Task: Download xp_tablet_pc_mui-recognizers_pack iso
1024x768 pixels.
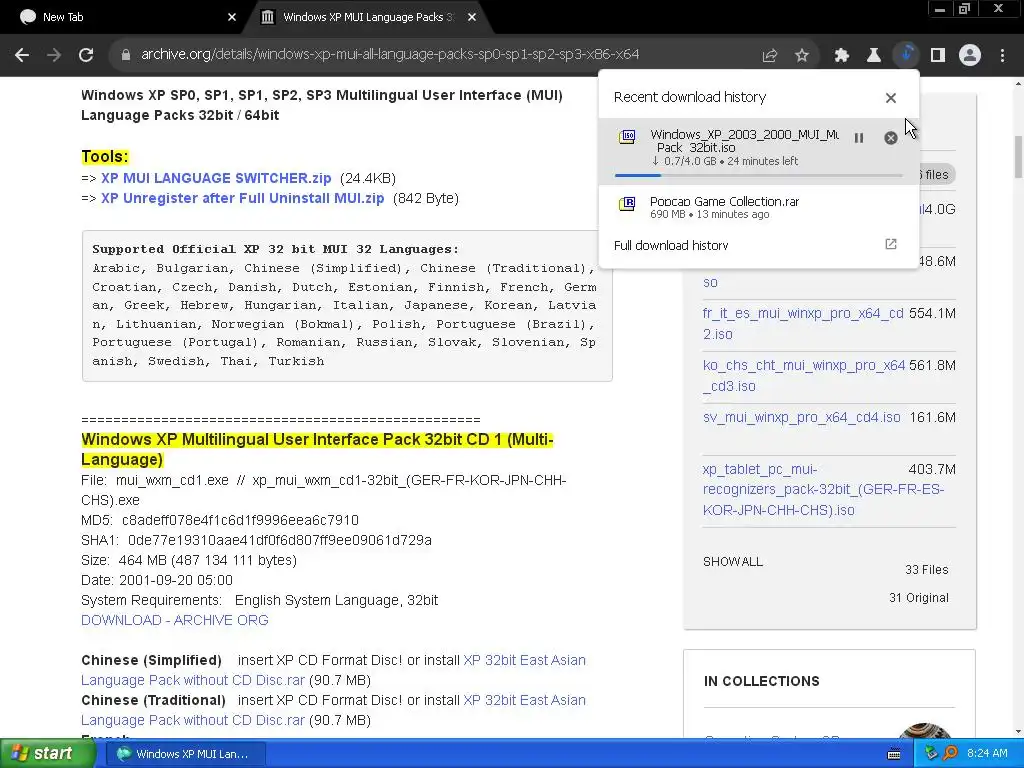Action: 824,490
